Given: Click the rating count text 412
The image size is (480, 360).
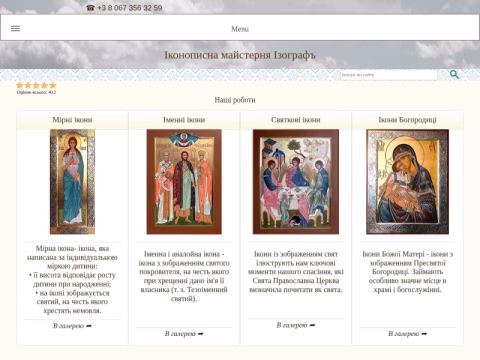Looking at the screenshot, I should point(36,92).
